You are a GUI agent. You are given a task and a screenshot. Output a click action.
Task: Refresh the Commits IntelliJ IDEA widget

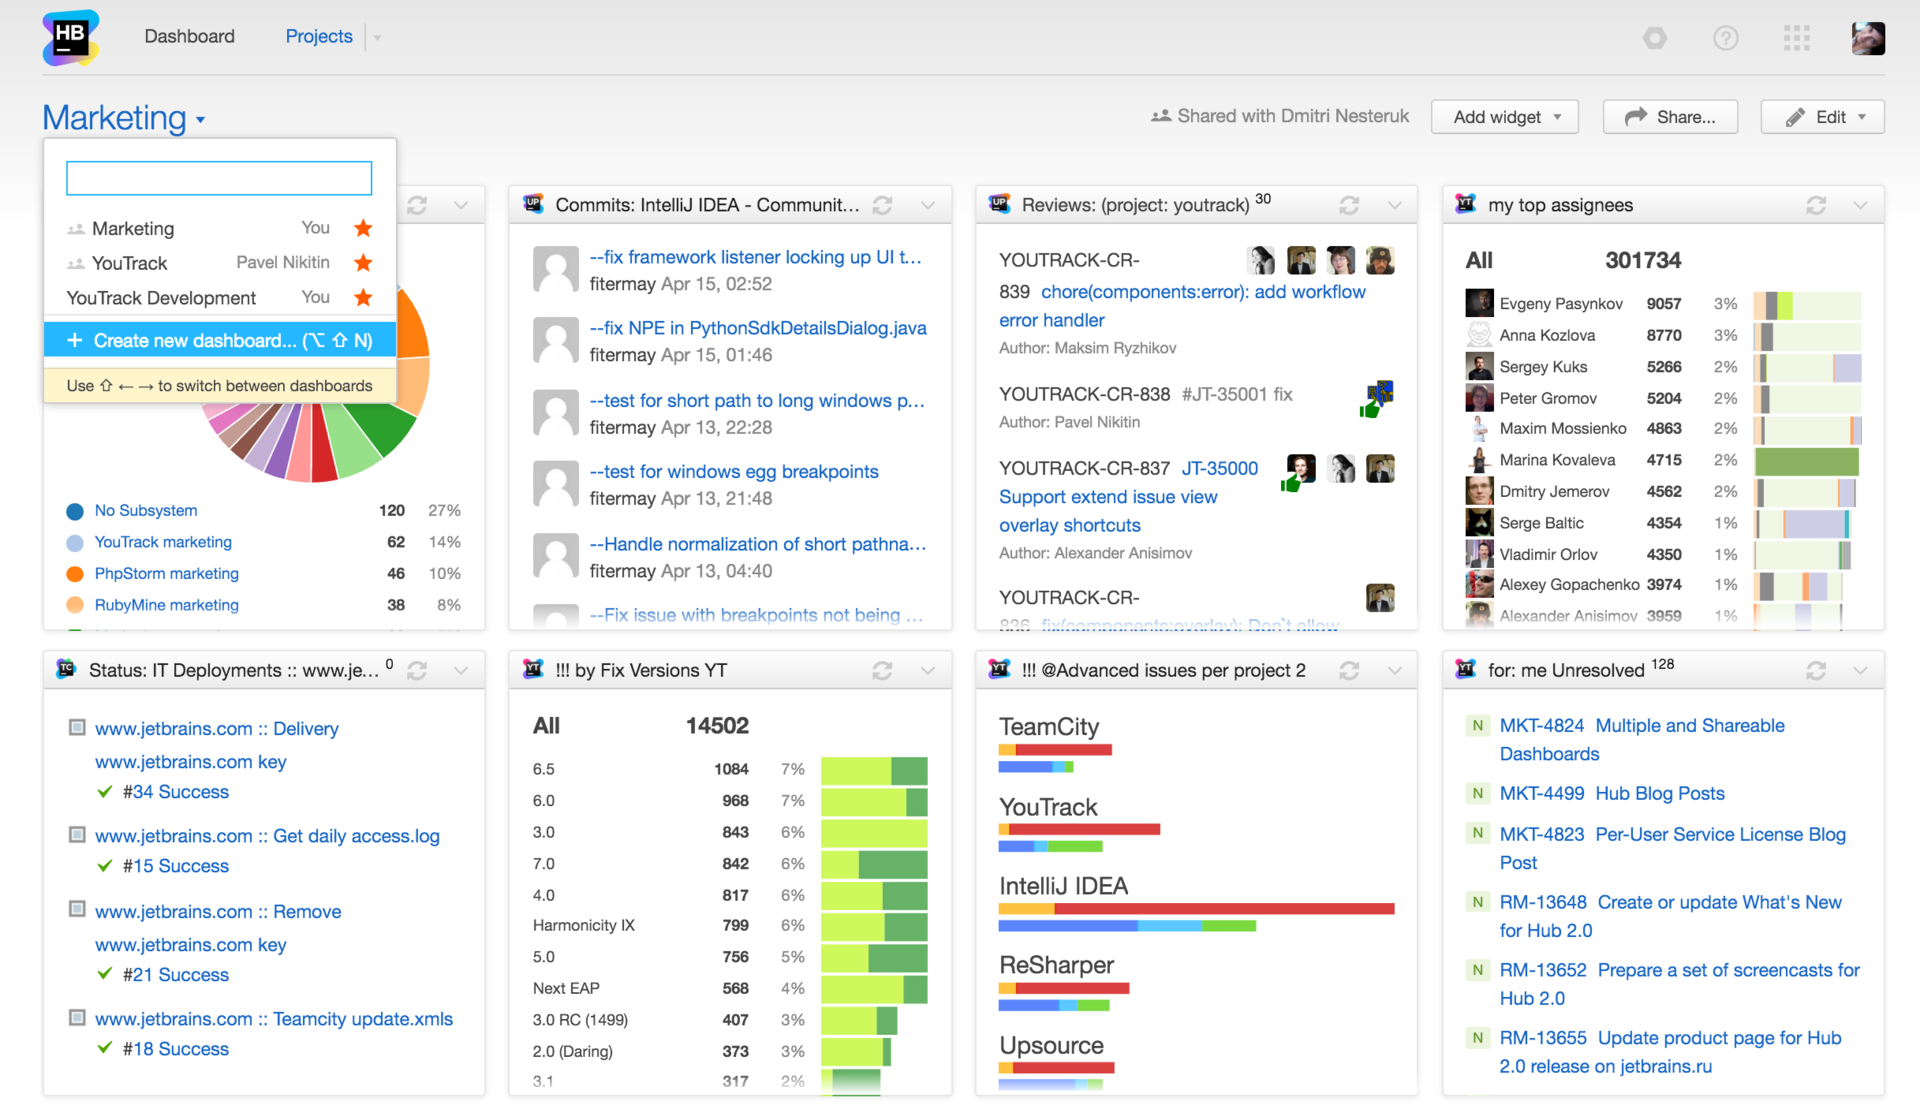882,205
